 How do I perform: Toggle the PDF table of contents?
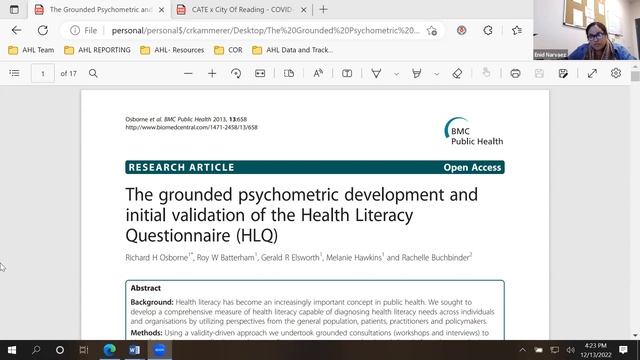tap(14, 73)
